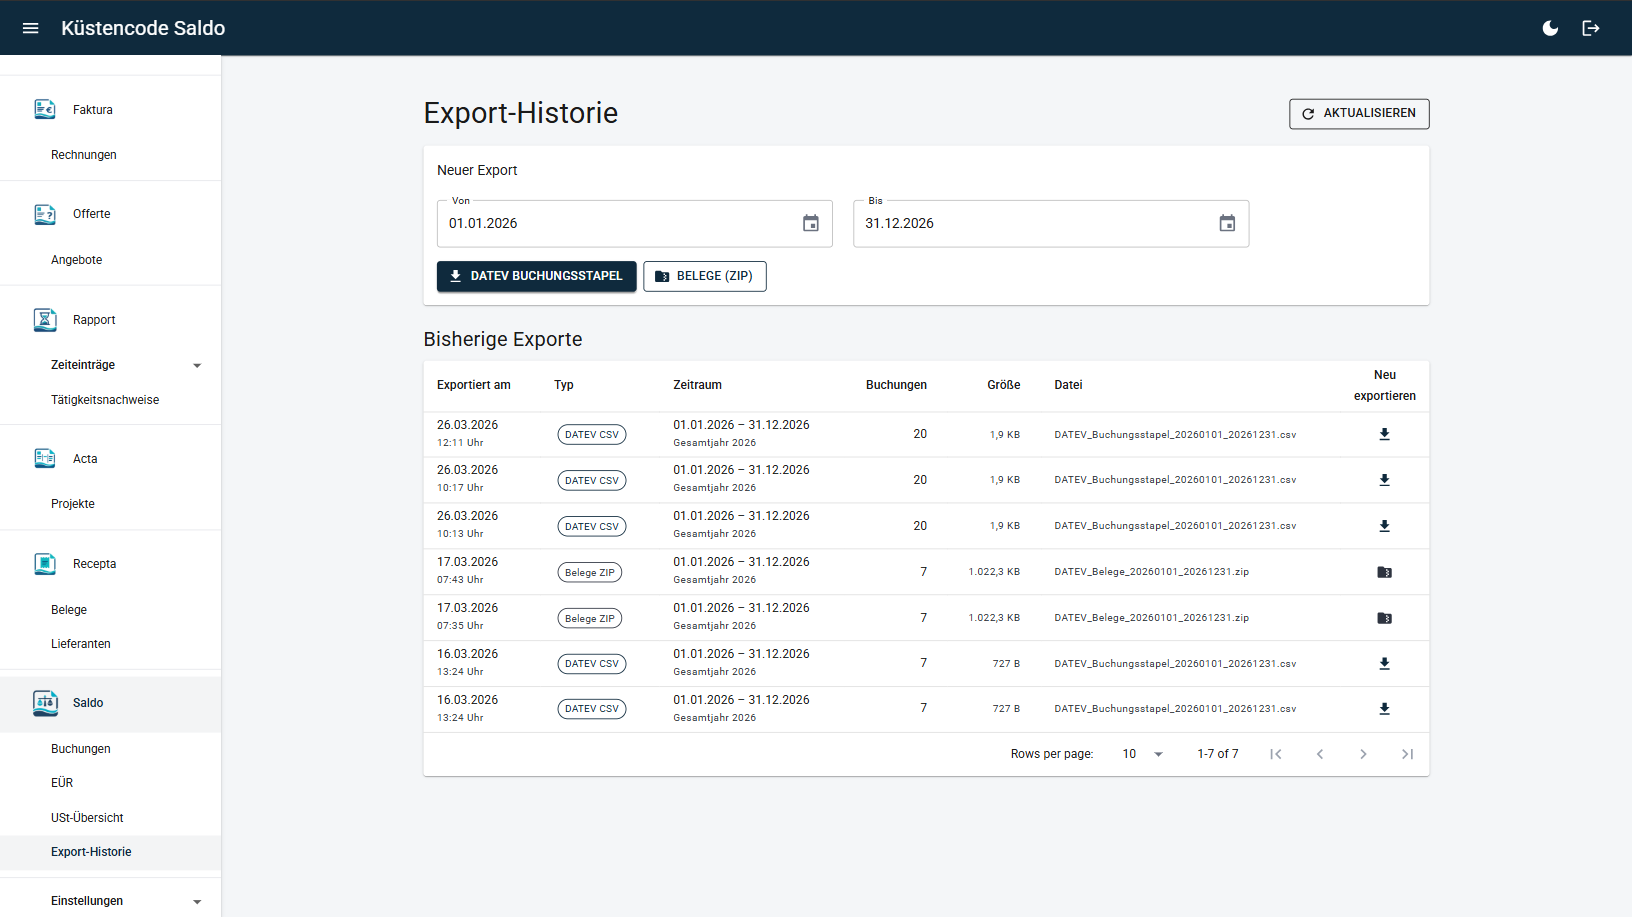1632x917 pixels.
Task: Expand the Zeiteinträge submenu
Action: point(197,365)
